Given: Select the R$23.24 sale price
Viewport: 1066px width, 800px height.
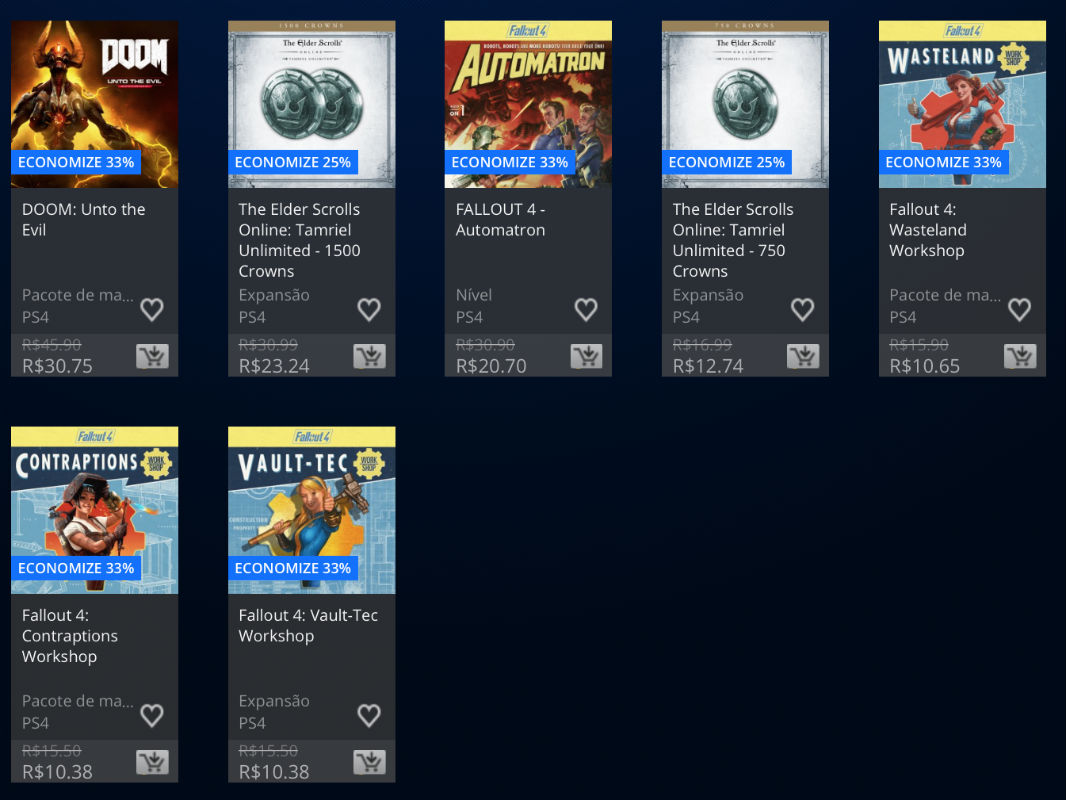Looking at the screenshot, I should 274,366.
